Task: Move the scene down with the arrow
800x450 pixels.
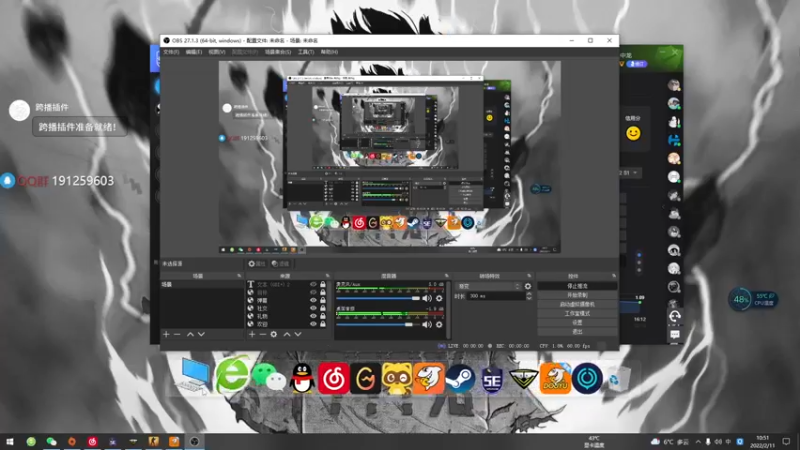Action: (x=202, y=334)
